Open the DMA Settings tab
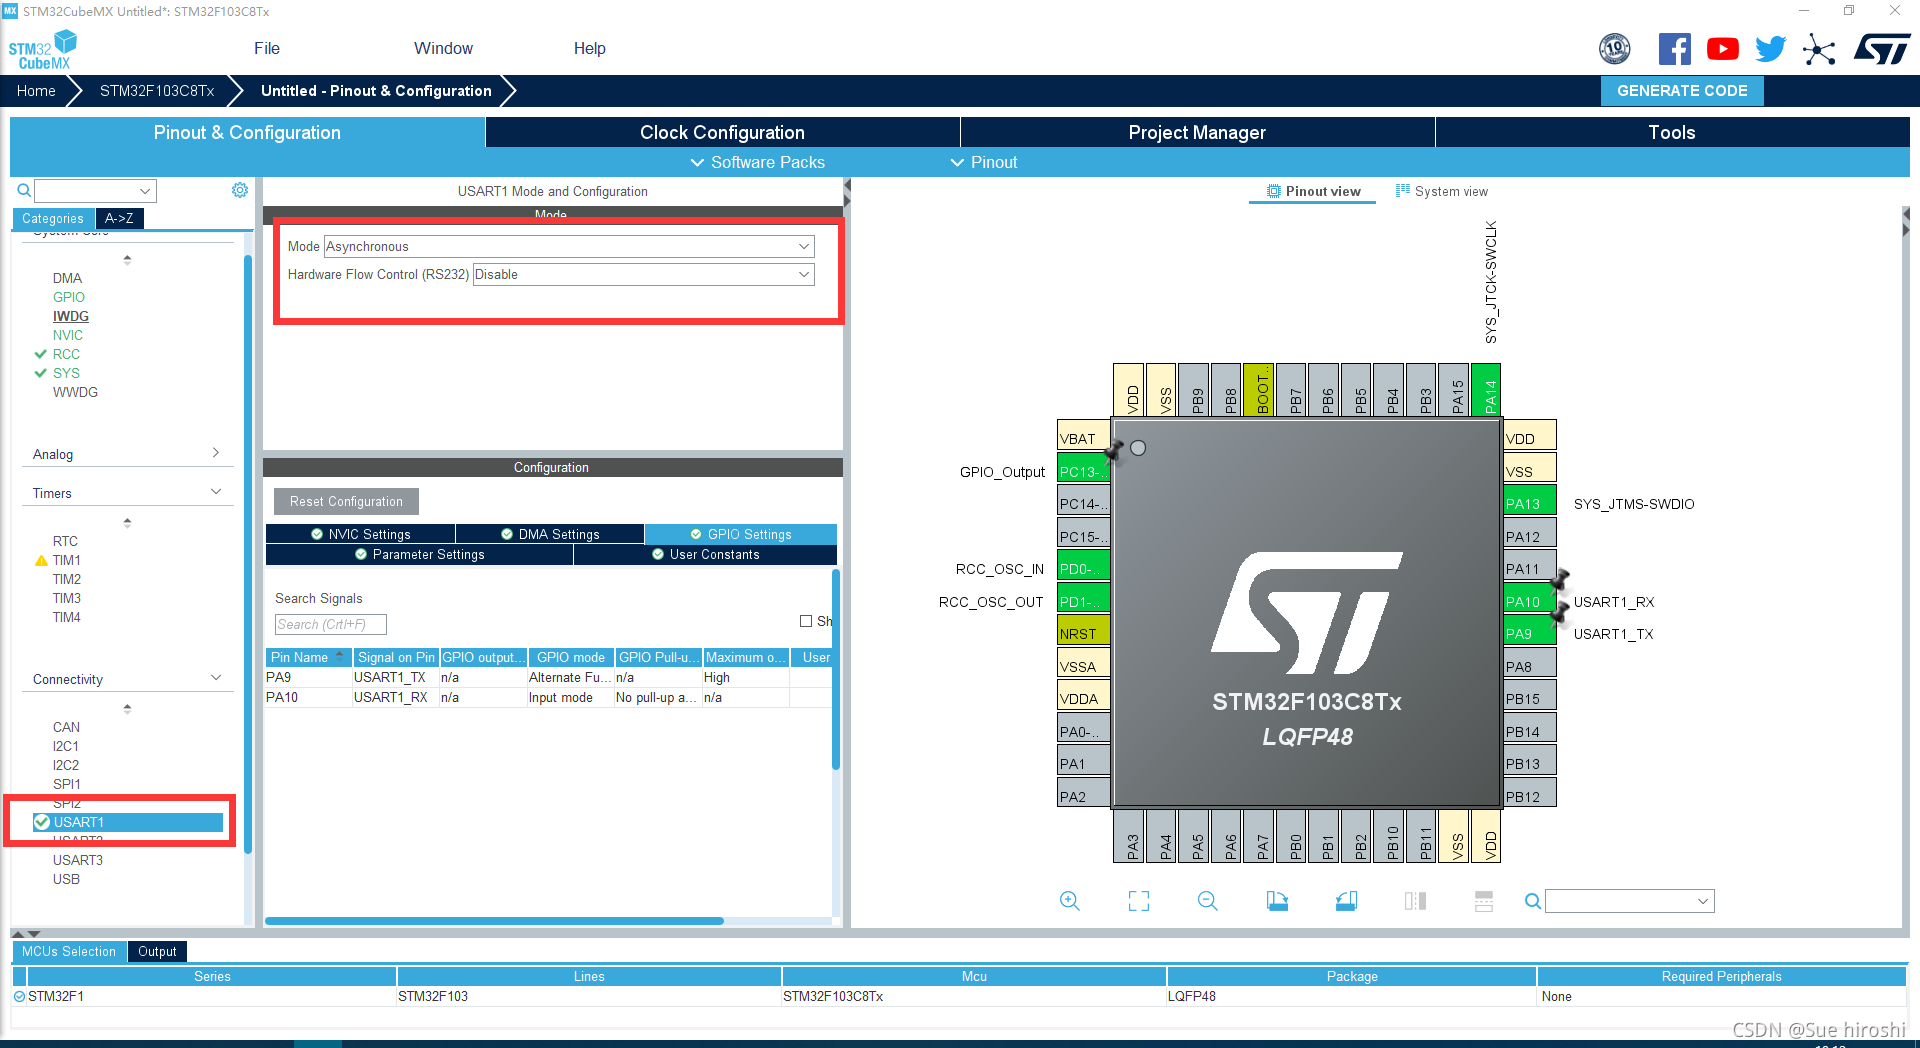 click(x=550, y=534)
